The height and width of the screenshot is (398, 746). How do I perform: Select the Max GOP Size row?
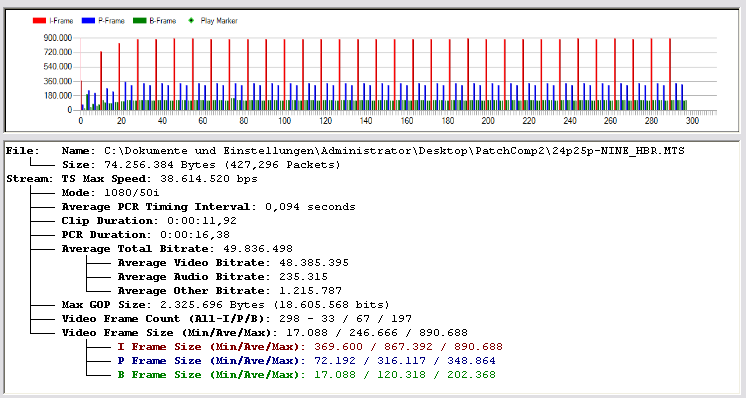pos(226,305)
